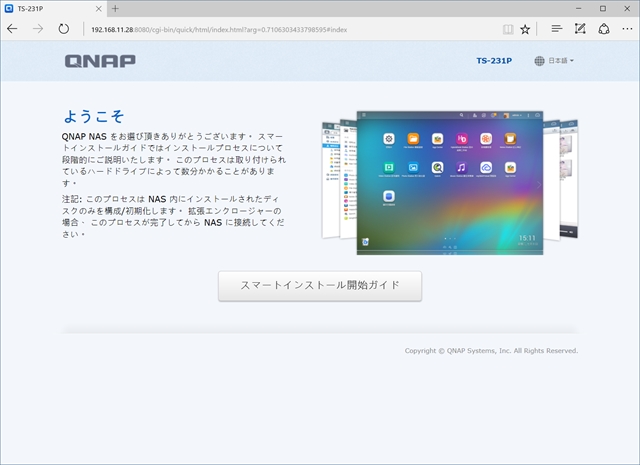Open the Make a Web Note pen icon
Screen dimensions: 640x465
(x=580, y=29)
